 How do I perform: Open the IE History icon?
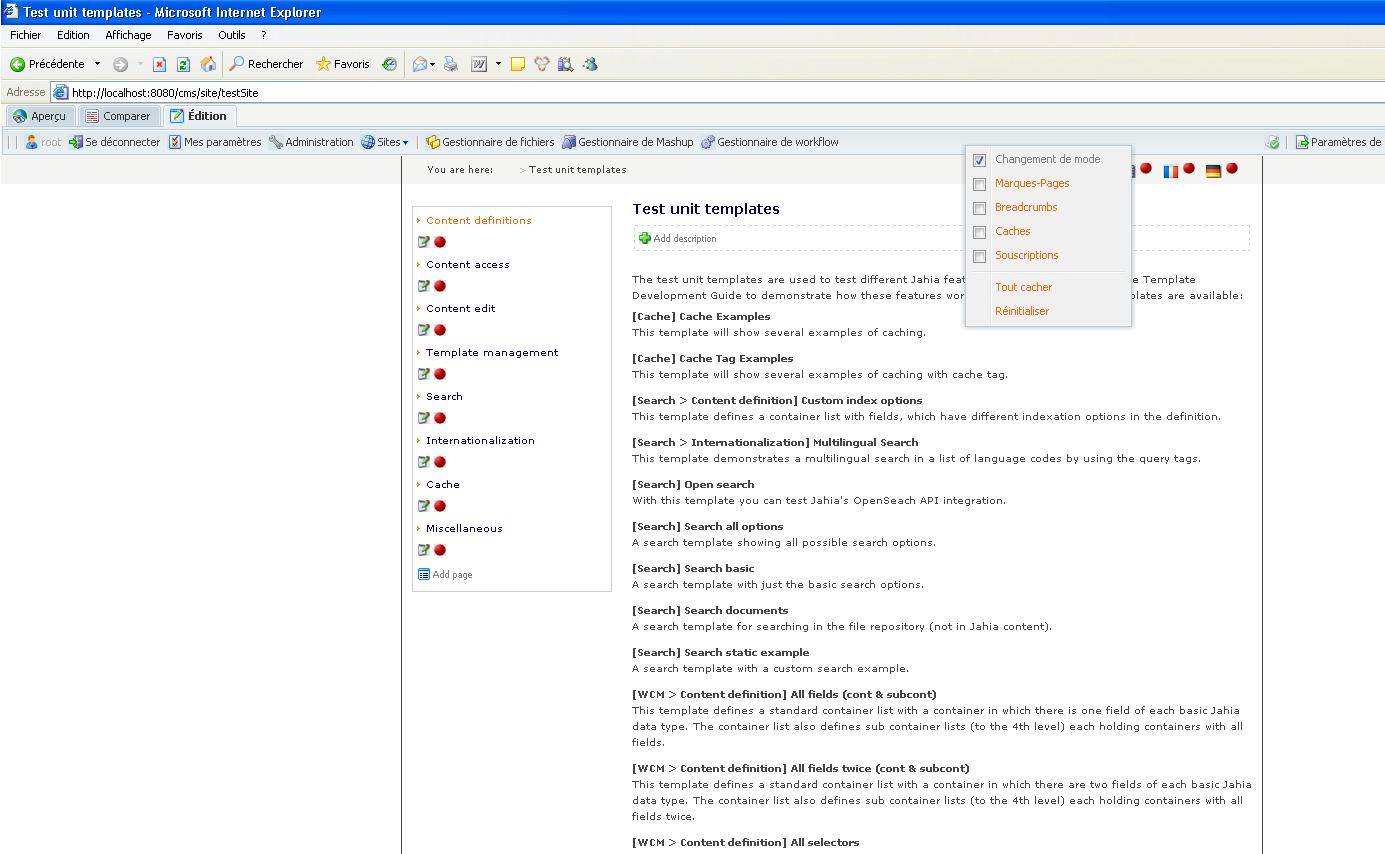pos(389,64)
